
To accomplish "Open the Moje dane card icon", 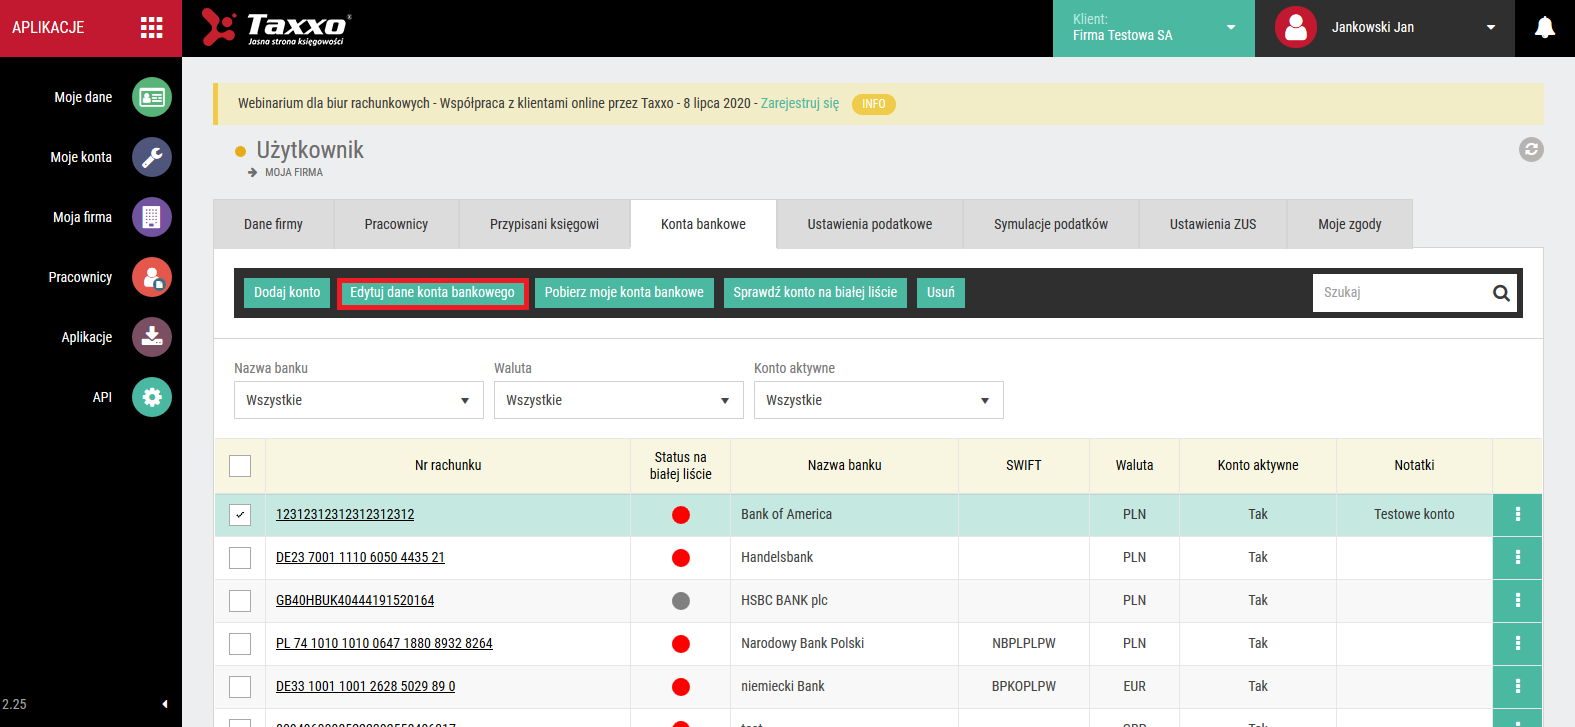I will [152, 97].
